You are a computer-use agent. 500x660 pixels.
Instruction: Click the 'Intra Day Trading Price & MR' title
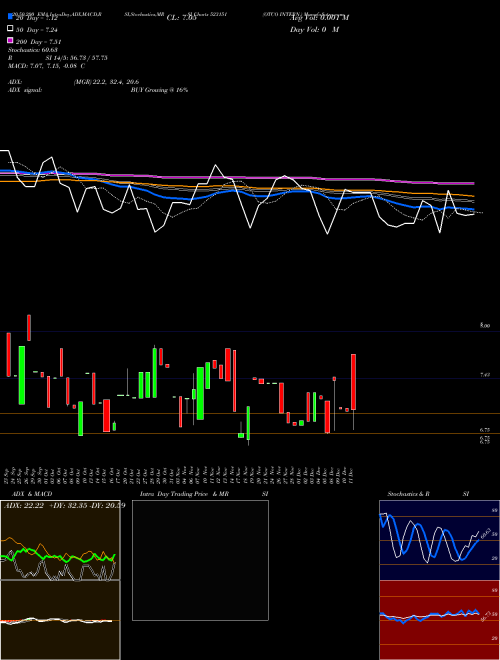click(x=184, y=494)
